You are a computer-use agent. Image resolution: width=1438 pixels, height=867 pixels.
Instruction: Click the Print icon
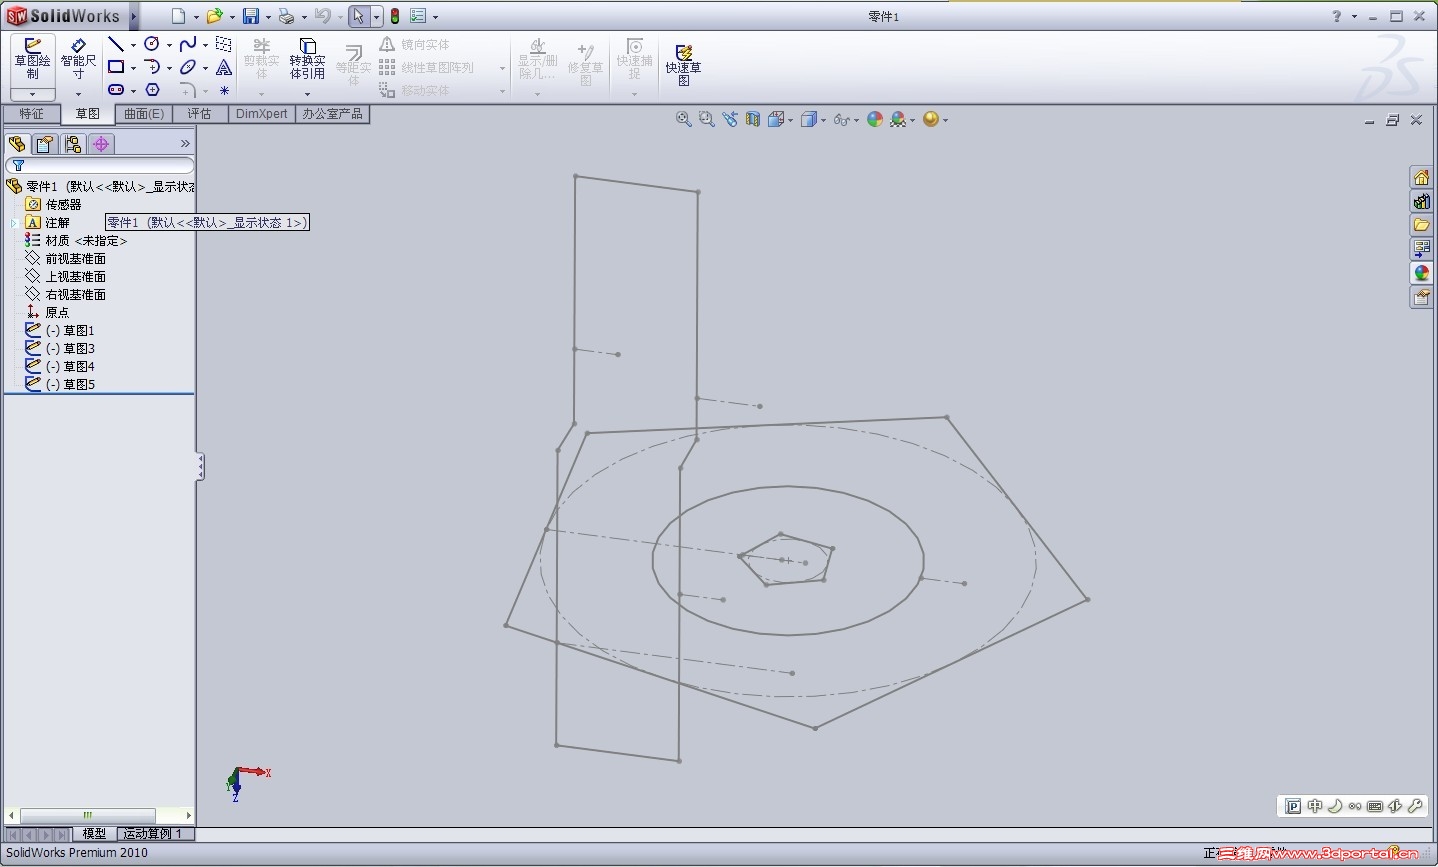coord(286,16)
